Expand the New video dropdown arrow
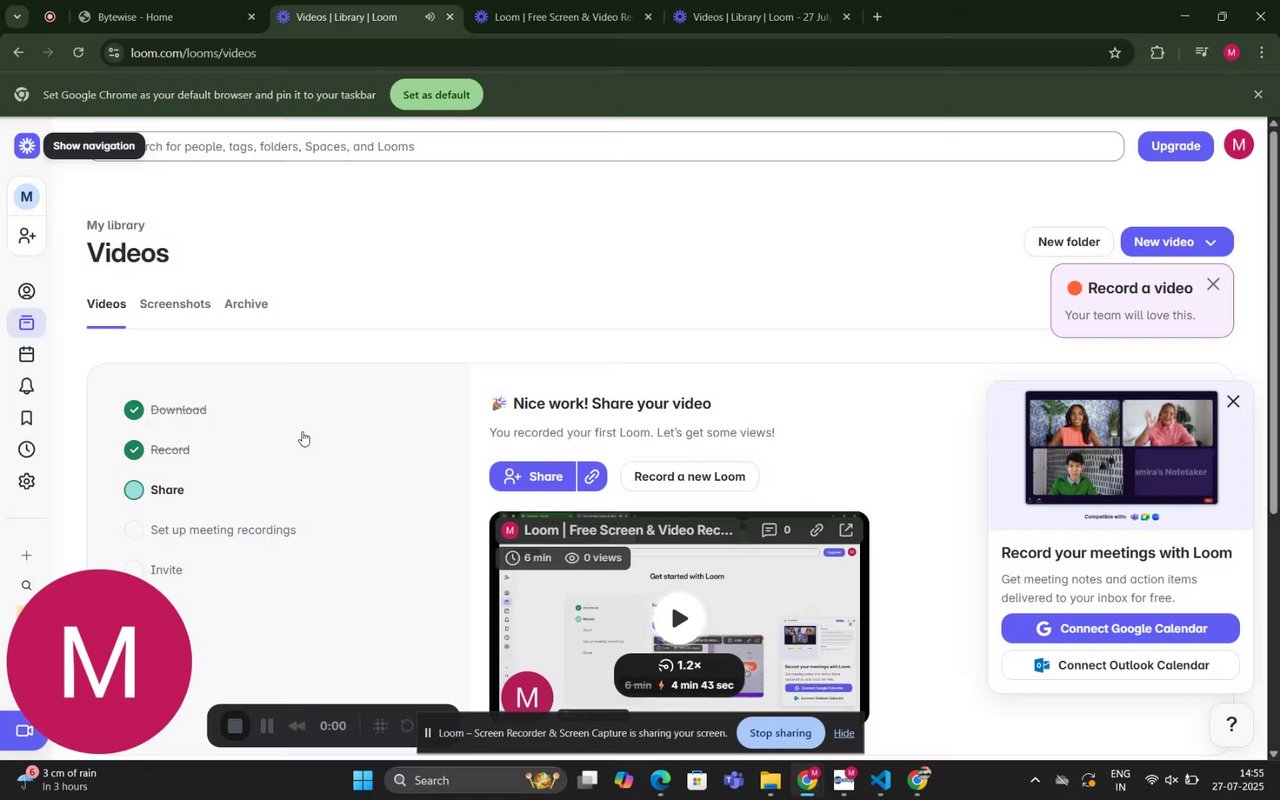 tap(1211, 242)
